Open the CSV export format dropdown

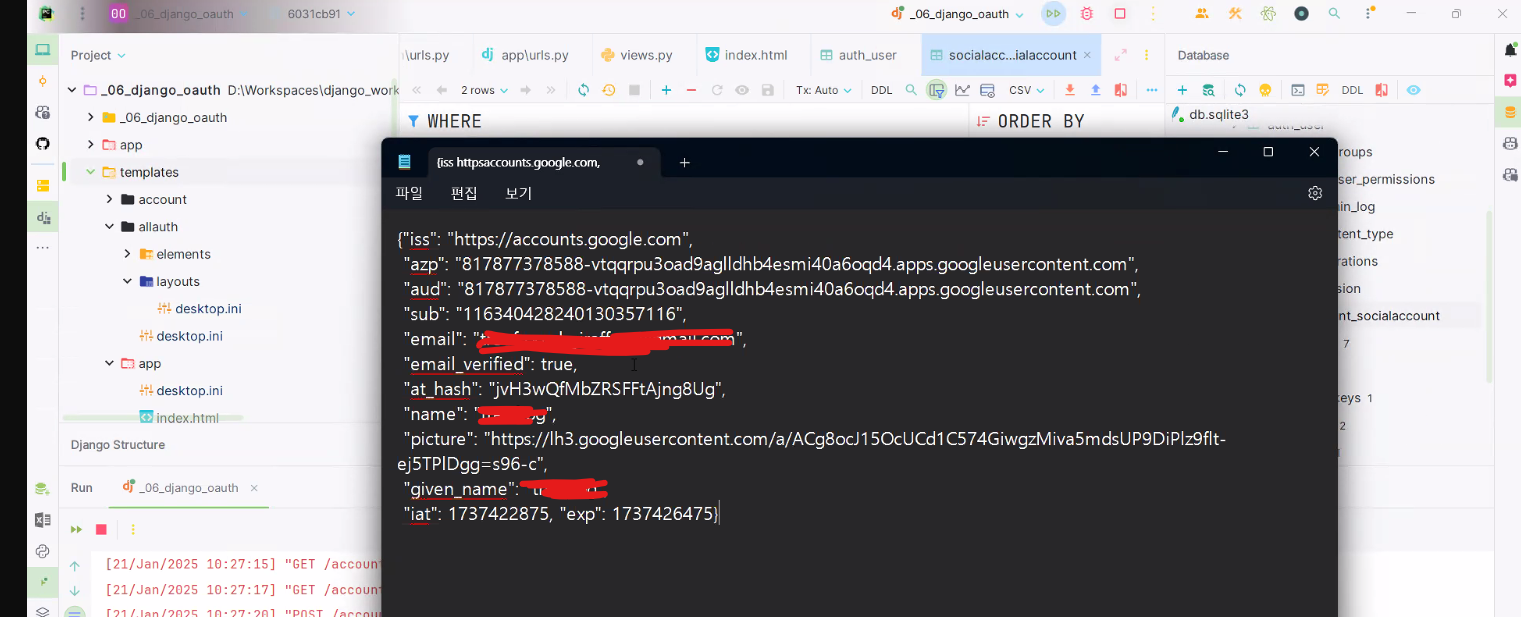[1026, 90]
